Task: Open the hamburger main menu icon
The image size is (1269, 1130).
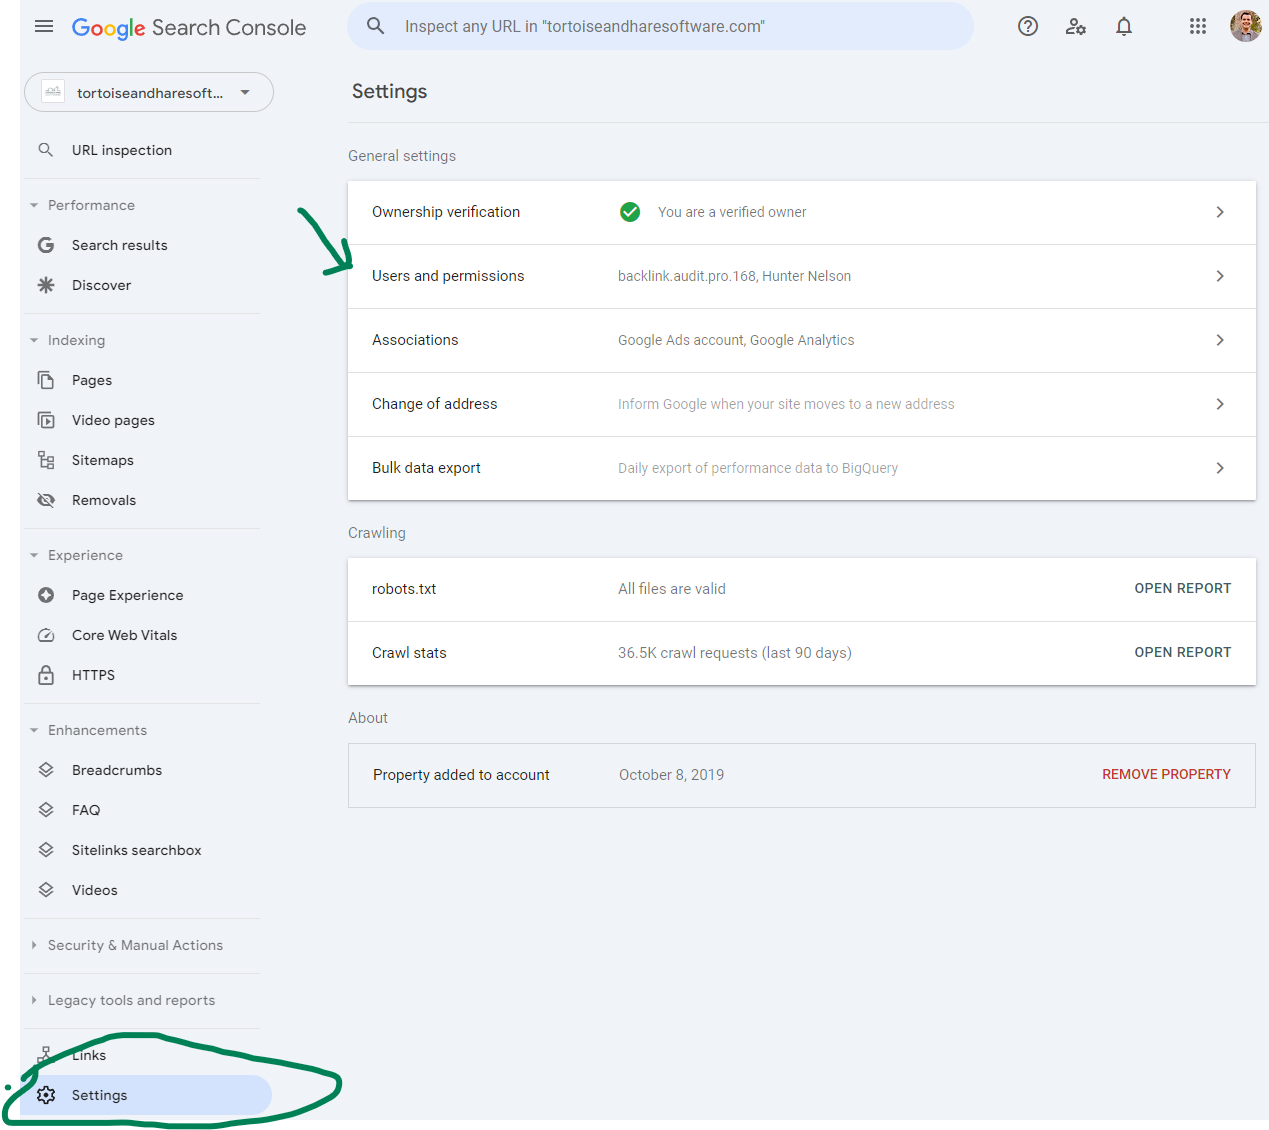Action: (x=44, y=27)
